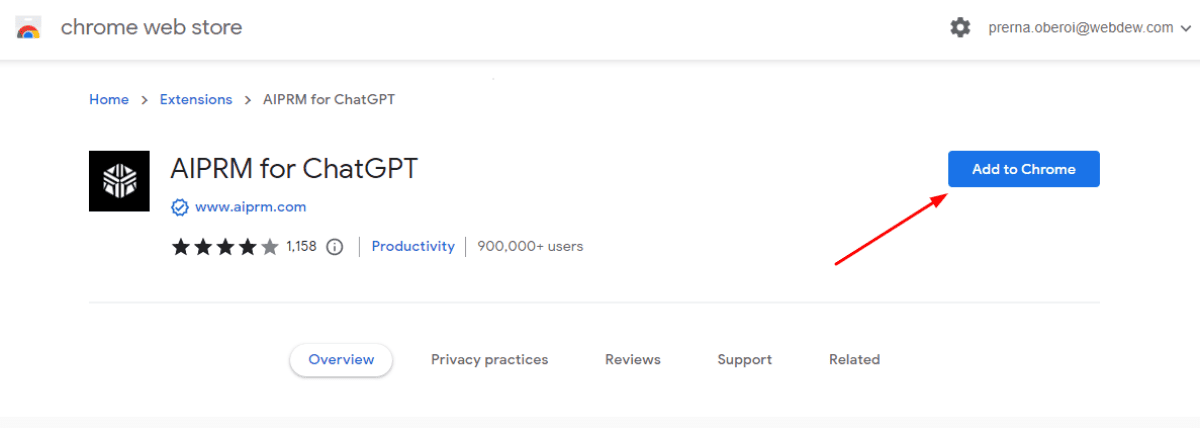
Task: Click the AIPRM for ChatGPT heading
Action: tap(294, 169)
